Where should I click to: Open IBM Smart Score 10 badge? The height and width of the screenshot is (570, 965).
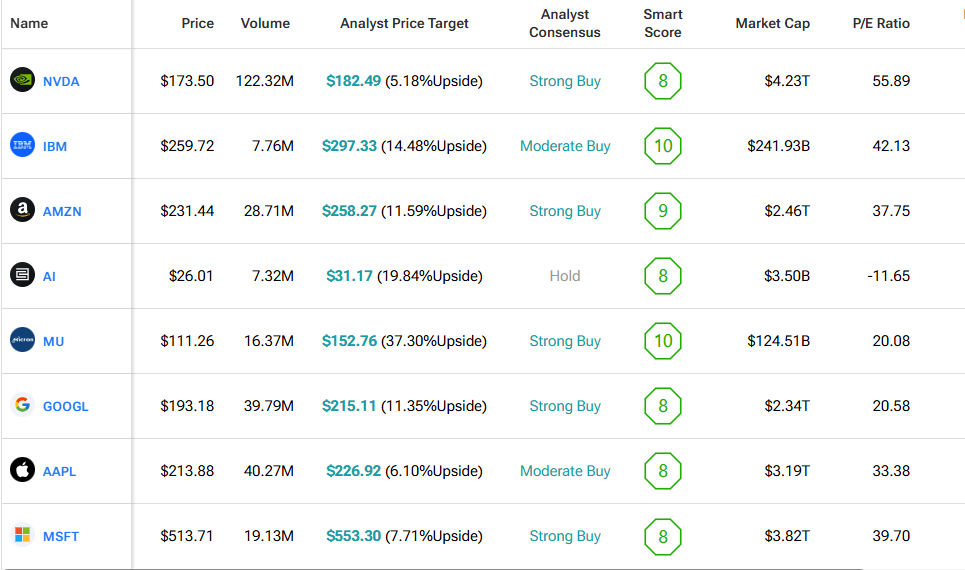pos(663,146)
